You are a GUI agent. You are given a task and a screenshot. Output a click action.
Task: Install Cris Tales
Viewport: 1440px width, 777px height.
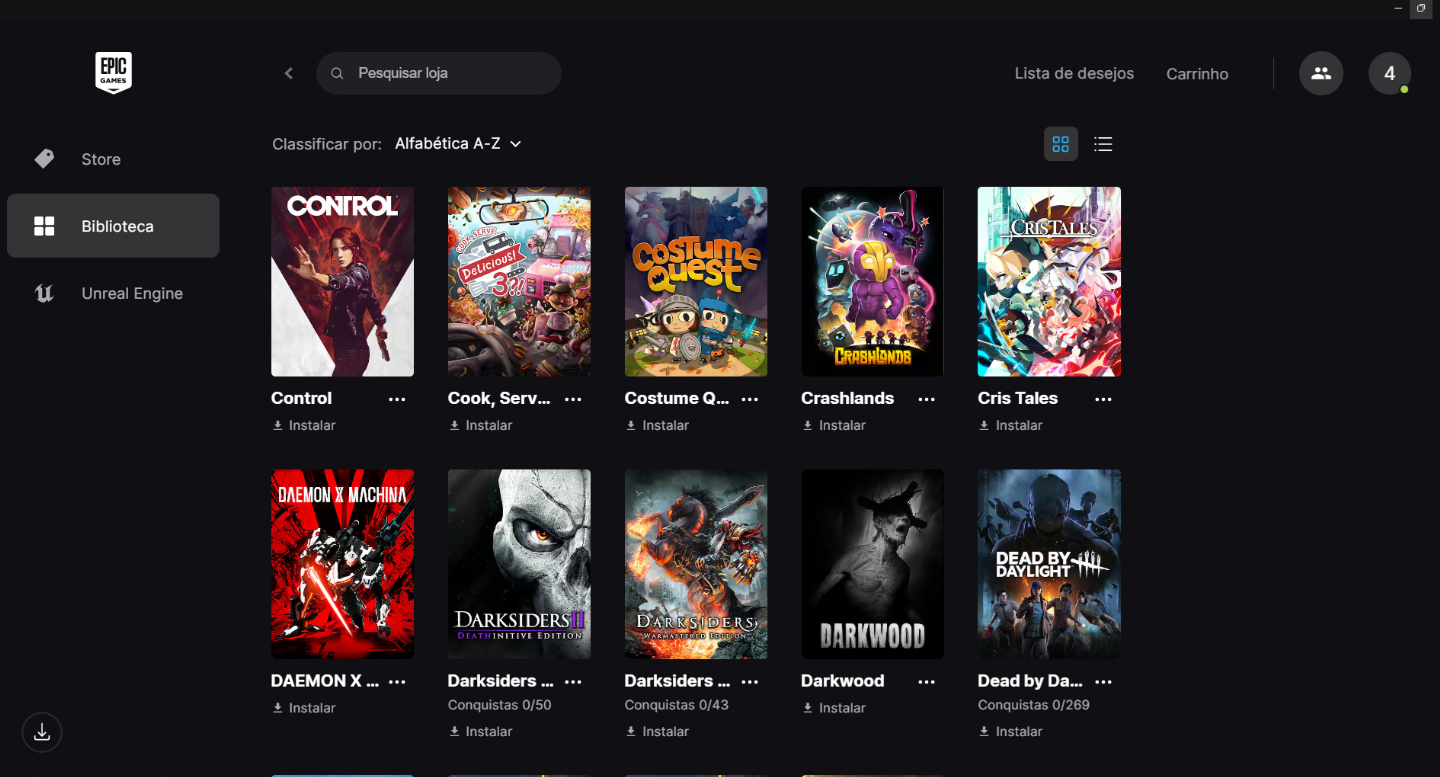(x=1010, y=425)
